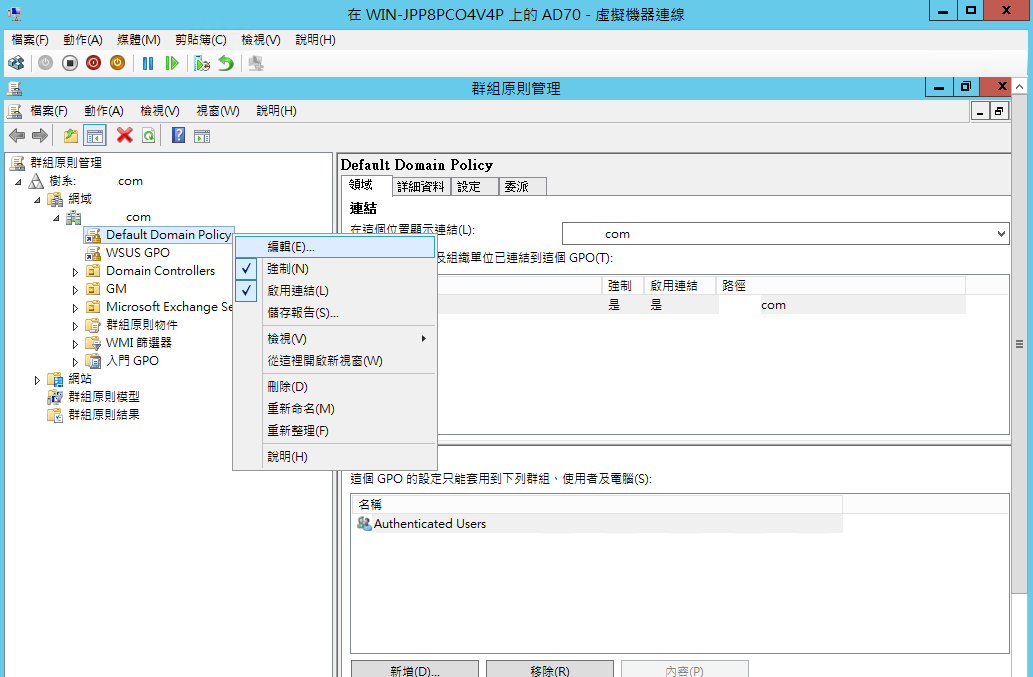Expand the 站台 (sites) tree node
Screen dimensions: 1033x677
[38, 379]
